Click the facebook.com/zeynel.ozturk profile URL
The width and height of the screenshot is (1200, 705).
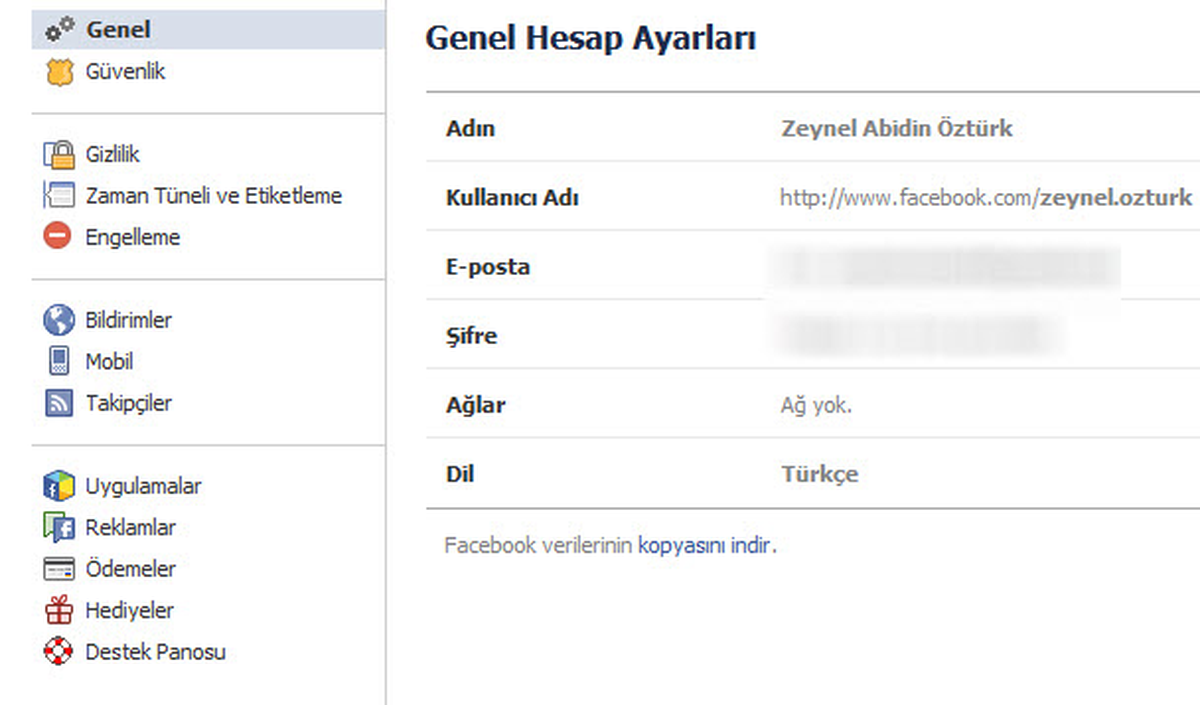[986, 197]
